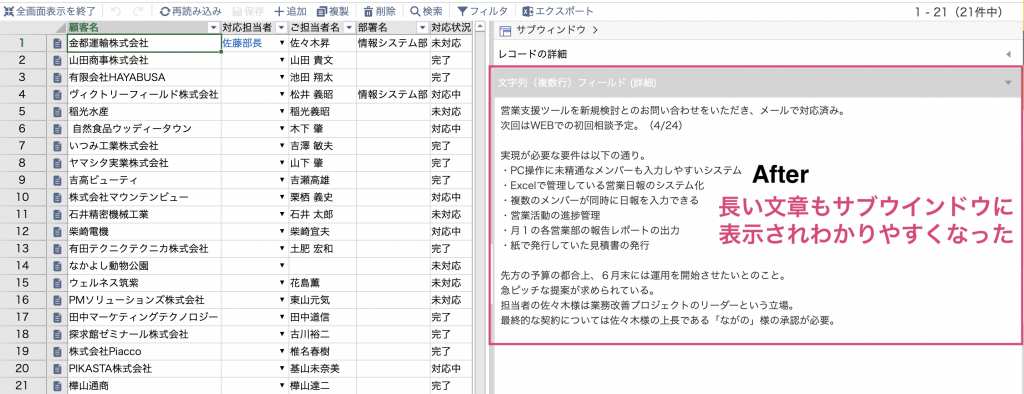
Task: Open 対応担当者 dropdown for 稲光水産
Action: click(282, 112)
